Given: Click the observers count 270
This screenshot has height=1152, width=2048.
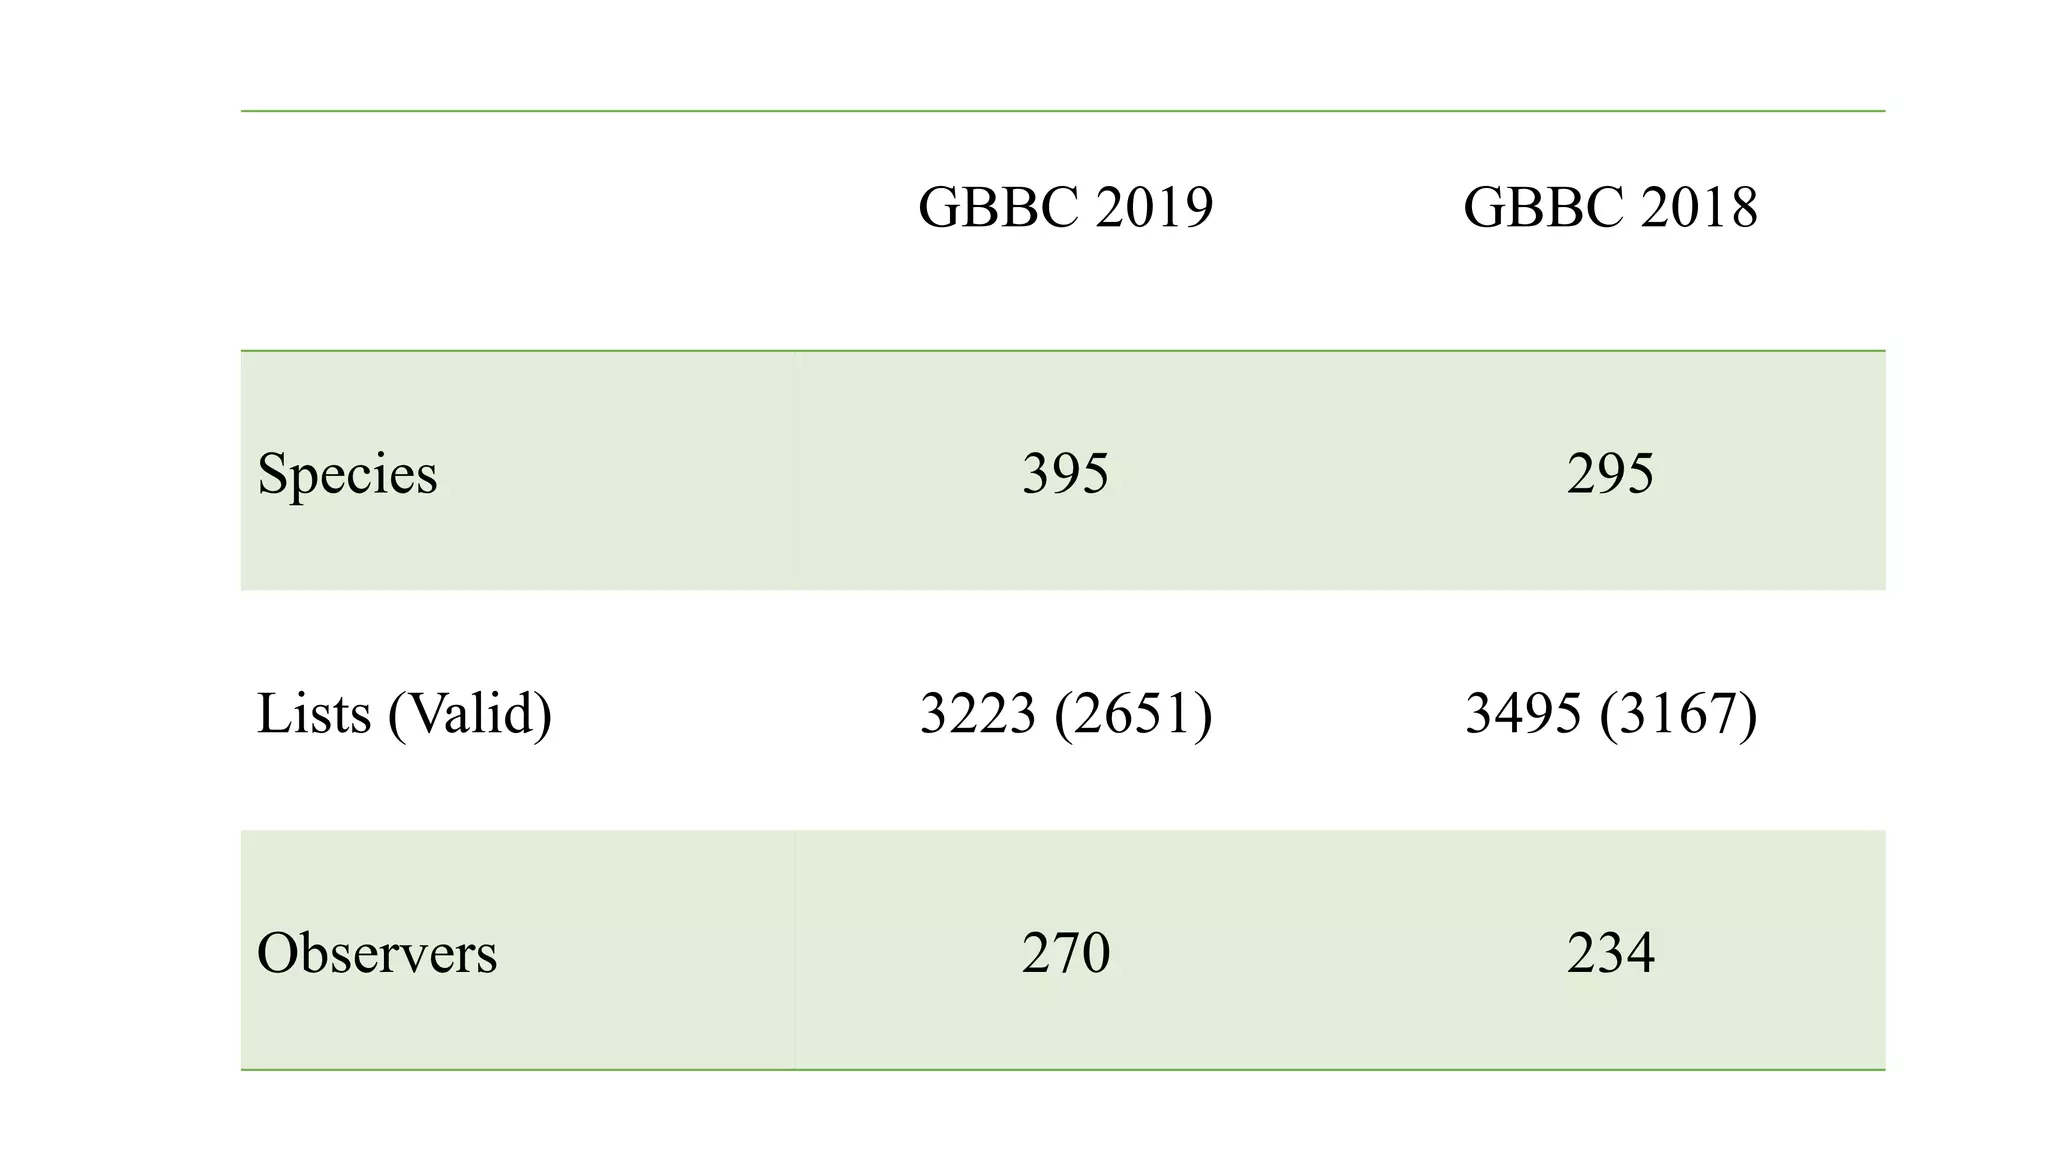Looking at the screenshot, I should tap(1065, 953).
